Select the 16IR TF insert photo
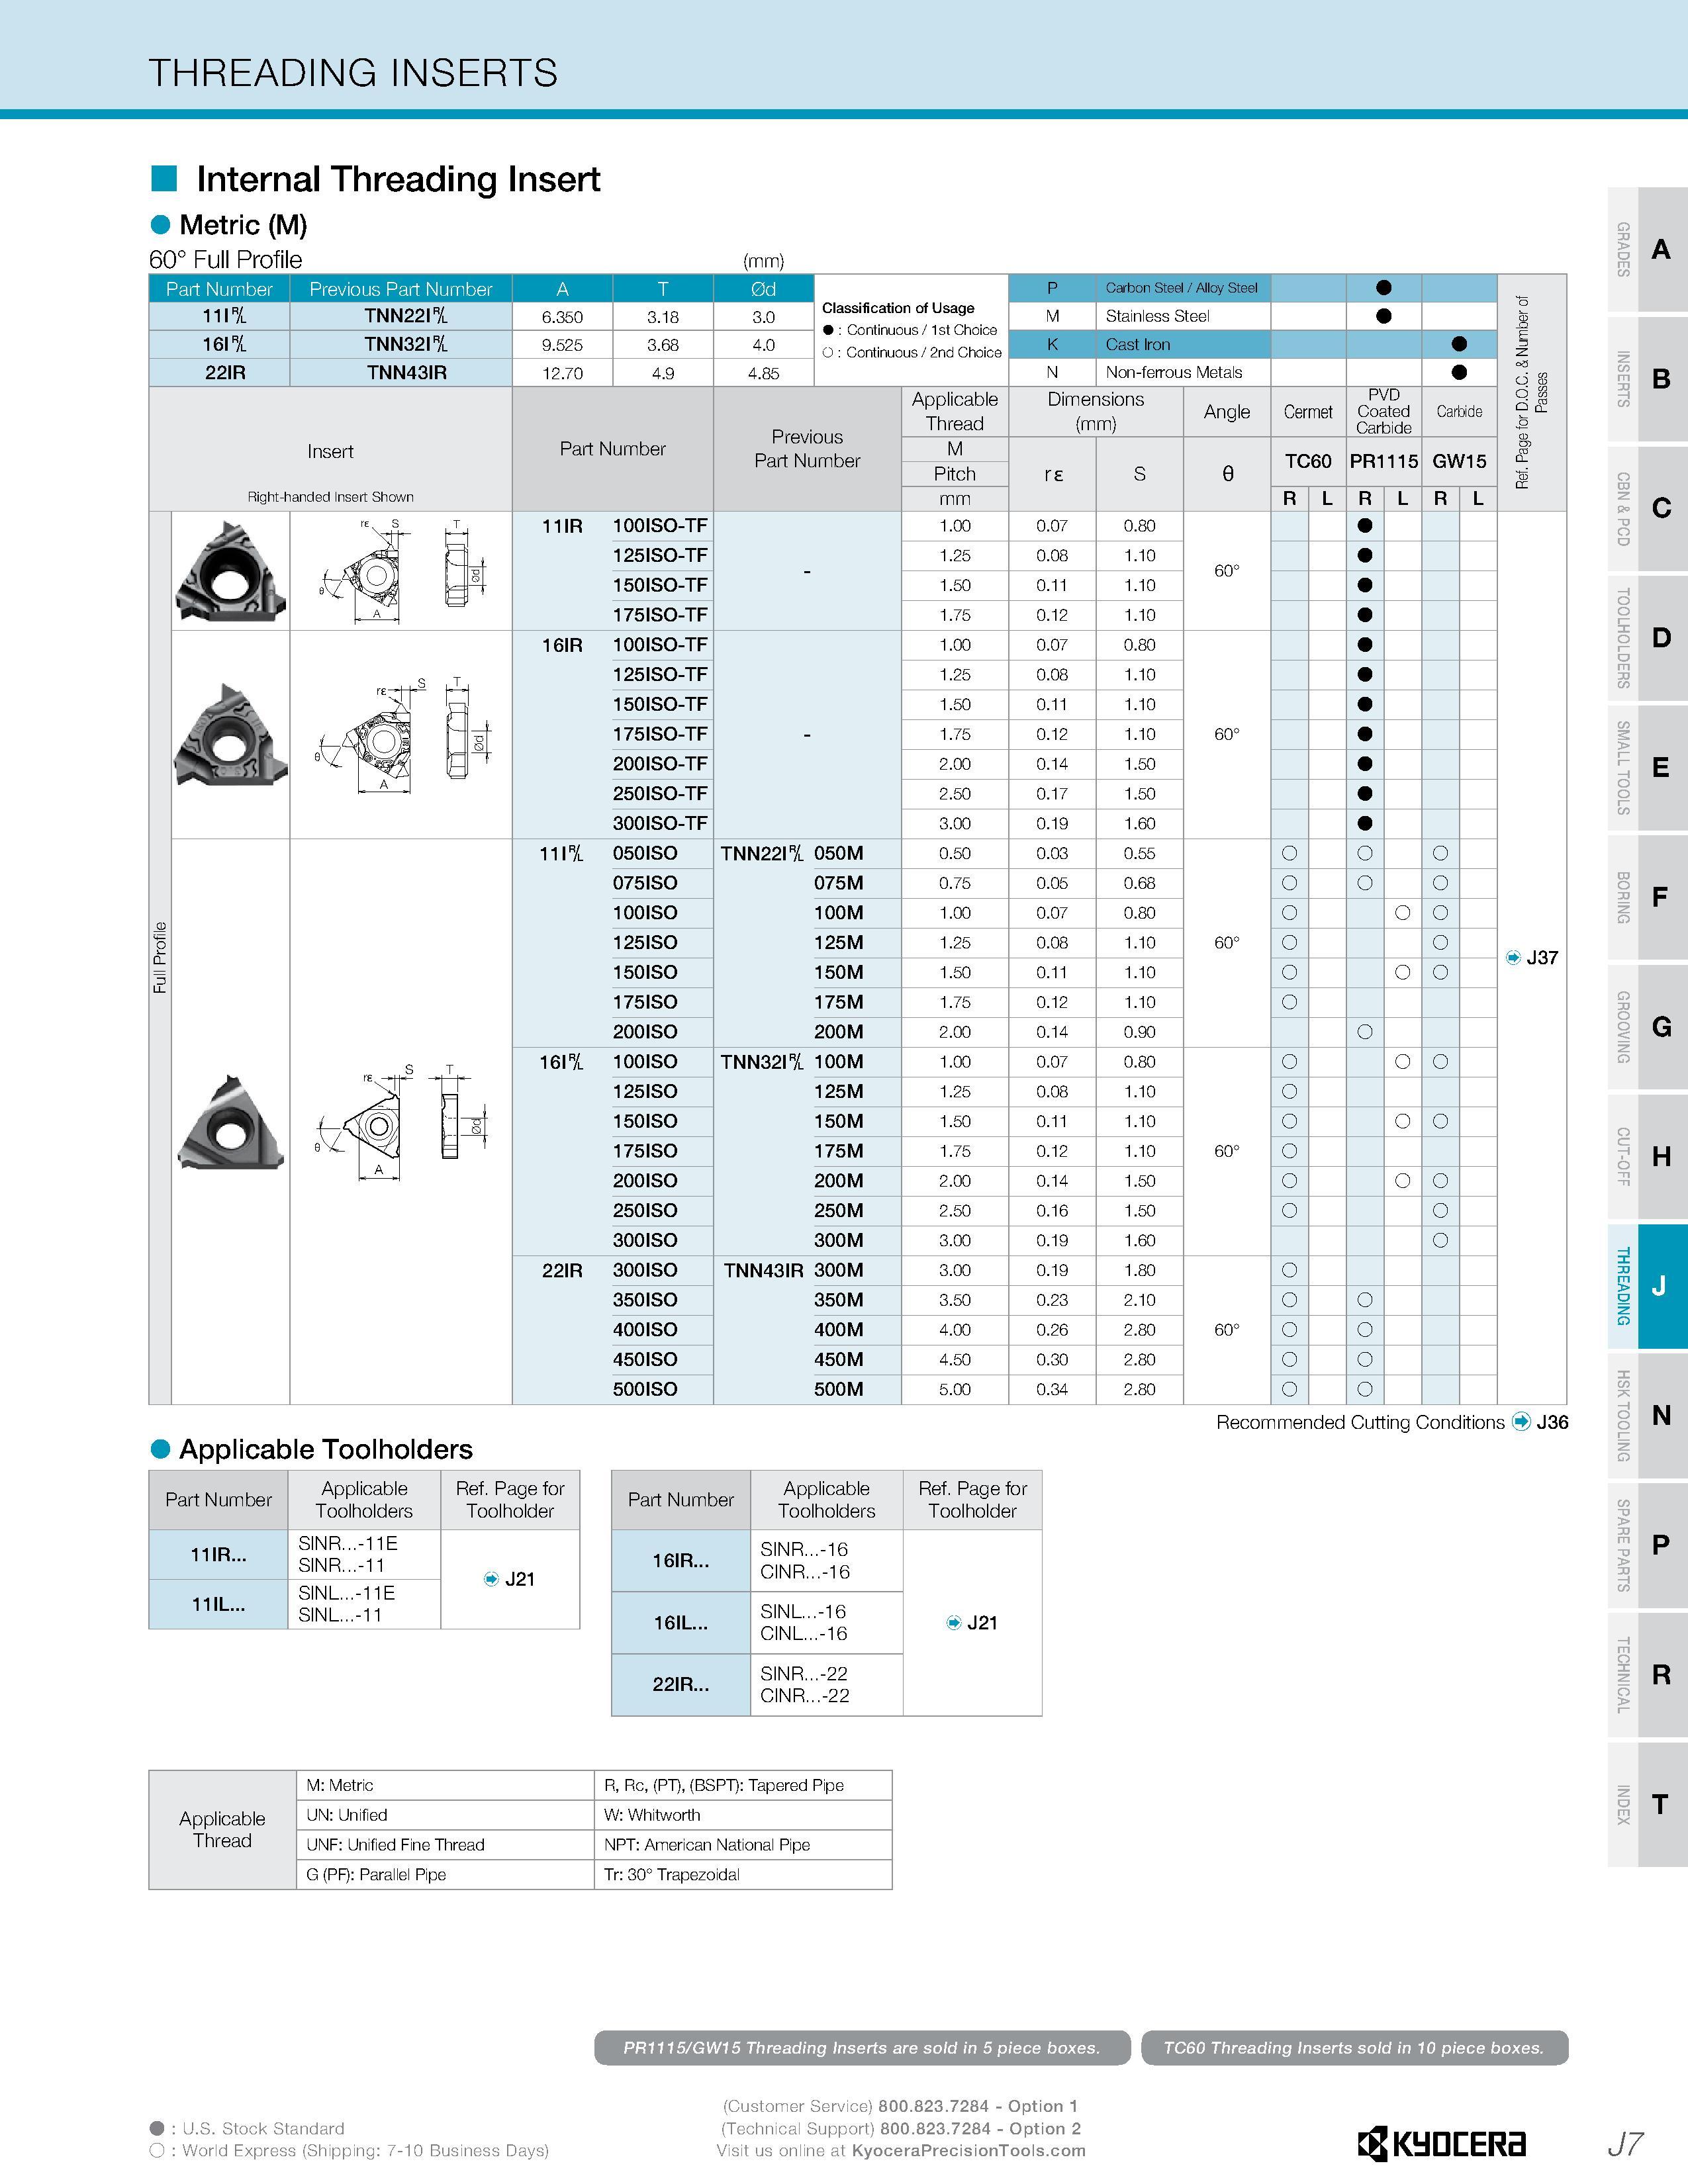The image size is (1688, 2184). (x=231, y=735)
